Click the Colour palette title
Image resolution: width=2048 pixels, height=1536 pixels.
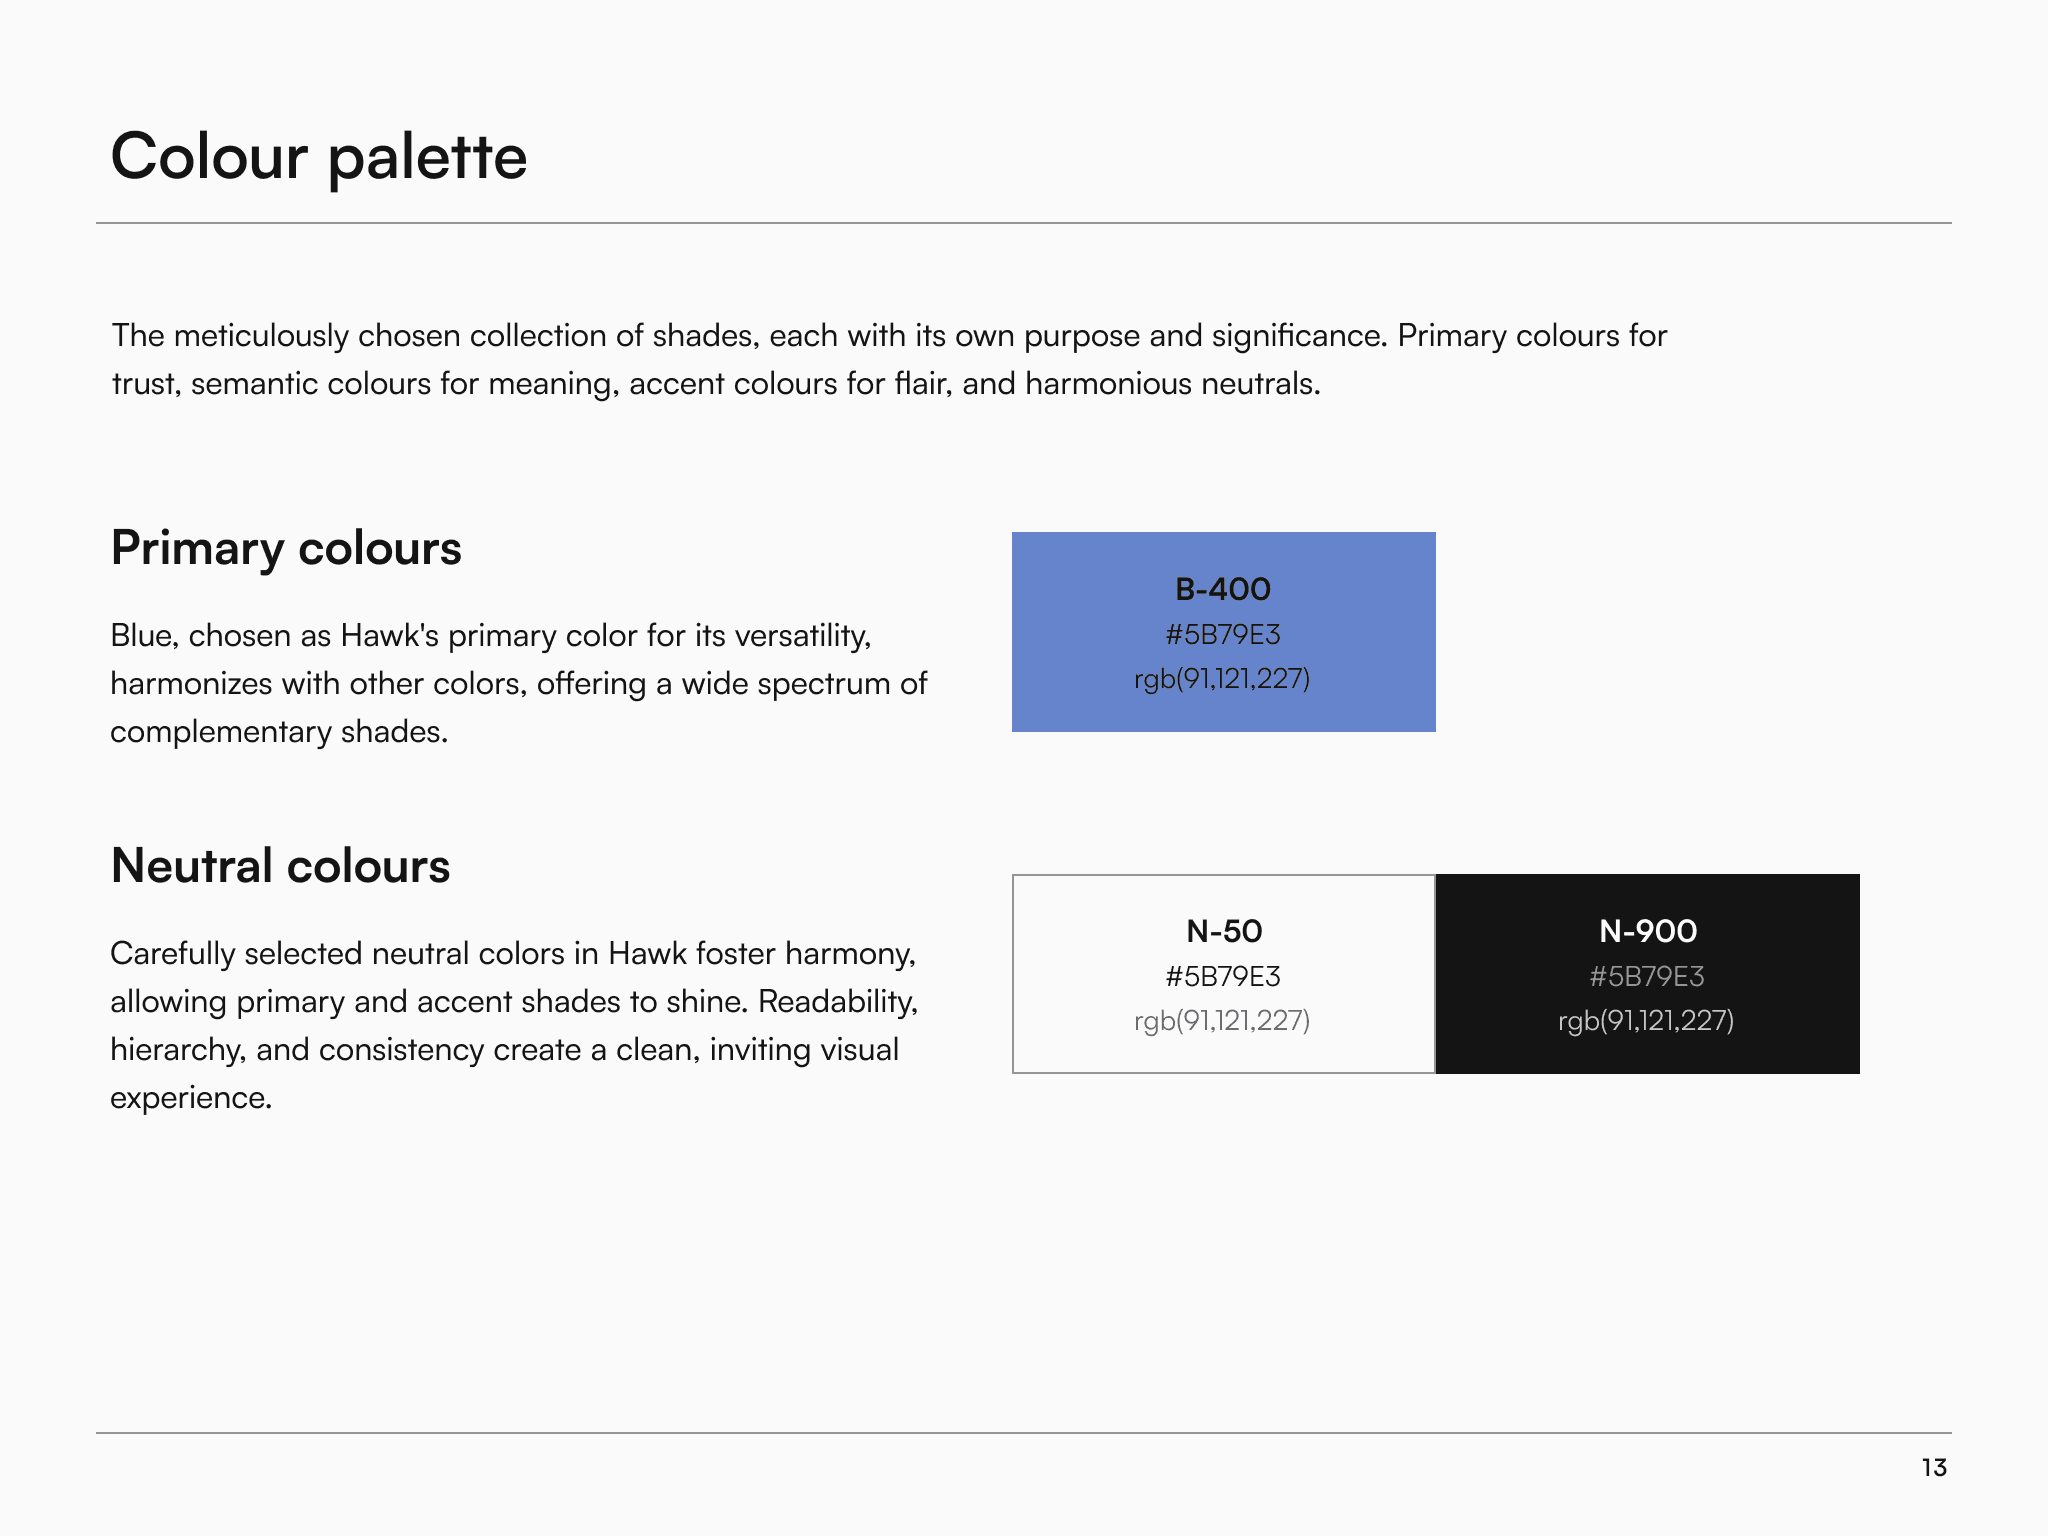click(319, 157)
